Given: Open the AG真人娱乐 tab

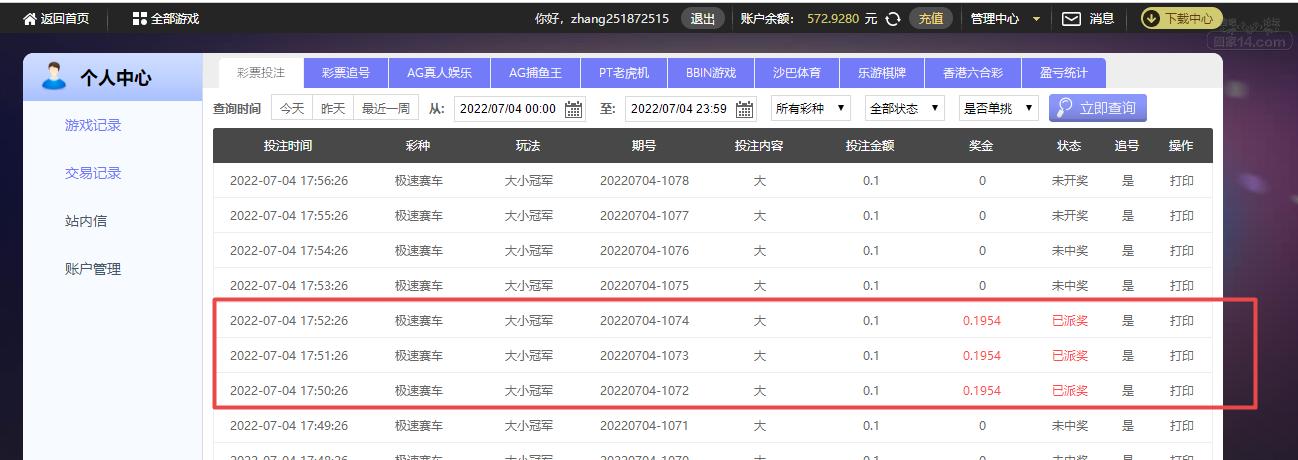Looking at the screenshot, I should pos(439,73).
